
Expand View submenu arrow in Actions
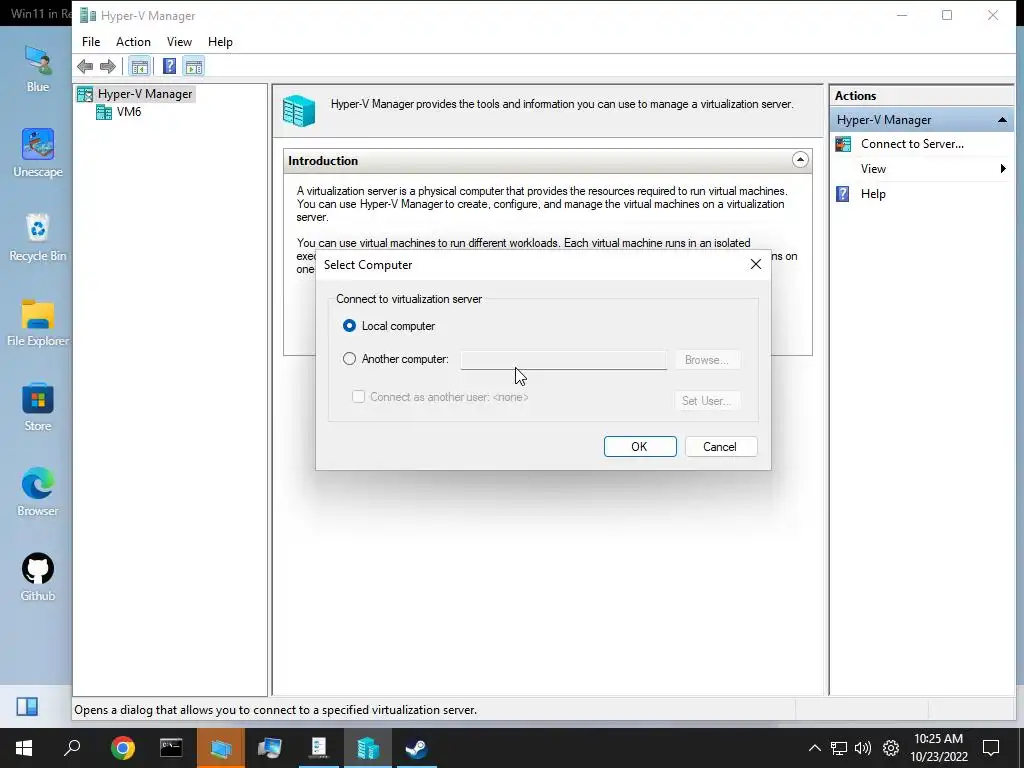(x=1002, y=169)
